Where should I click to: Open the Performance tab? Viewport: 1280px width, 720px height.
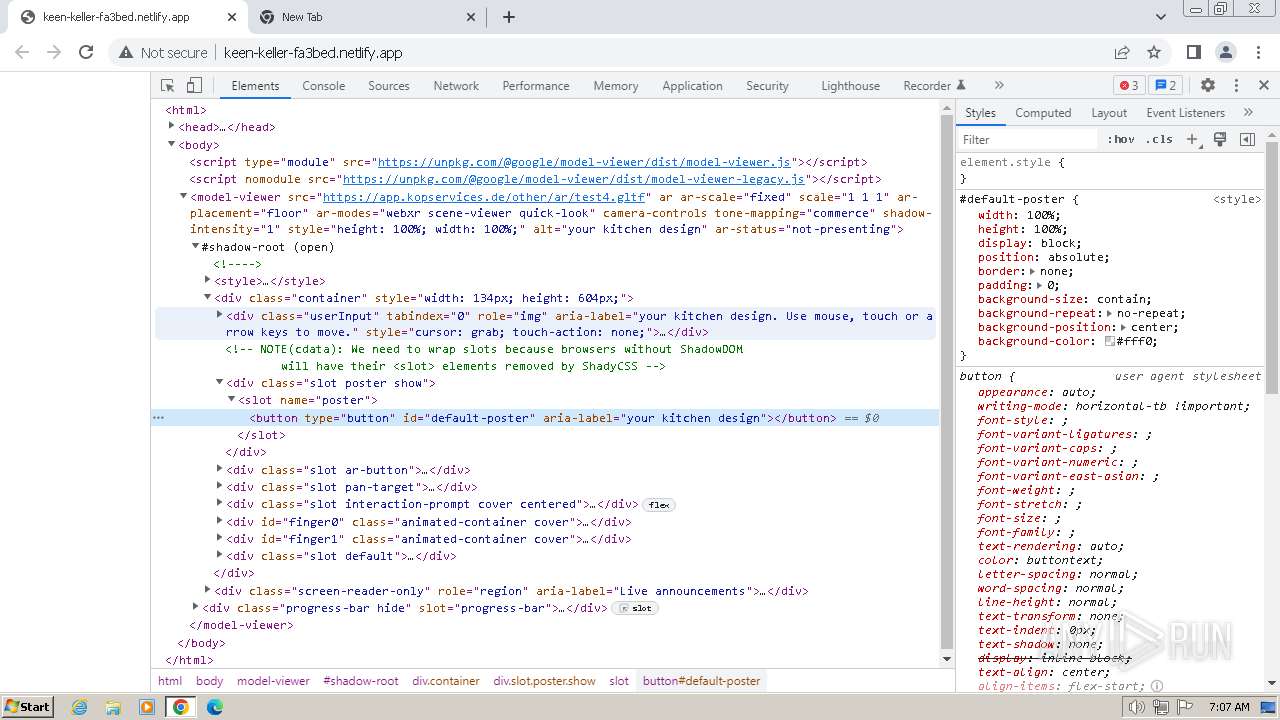[x=536, y=86]
